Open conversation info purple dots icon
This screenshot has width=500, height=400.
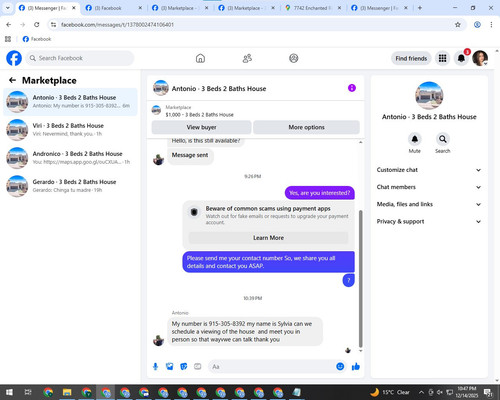(352, 88)
